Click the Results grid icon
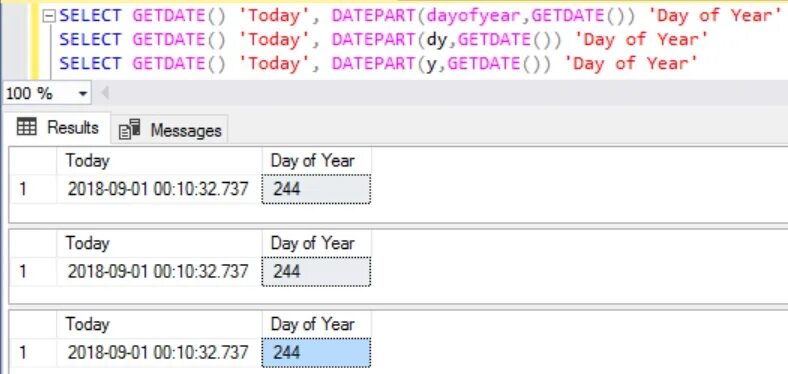Viewport: 788px width, 374px height. click(27, 127)
